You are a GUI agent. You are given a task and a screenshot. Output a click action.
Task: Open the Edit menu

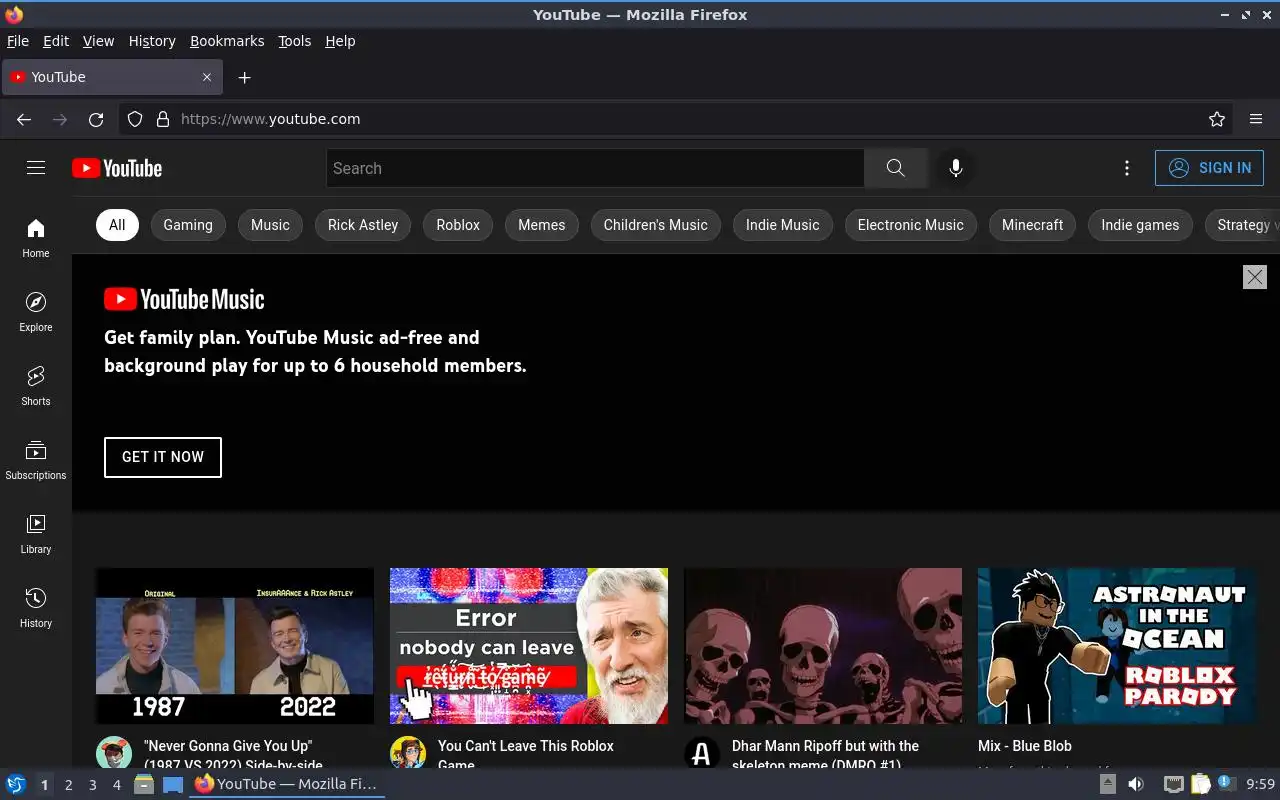pyautogui.click(x=56, y=41)
